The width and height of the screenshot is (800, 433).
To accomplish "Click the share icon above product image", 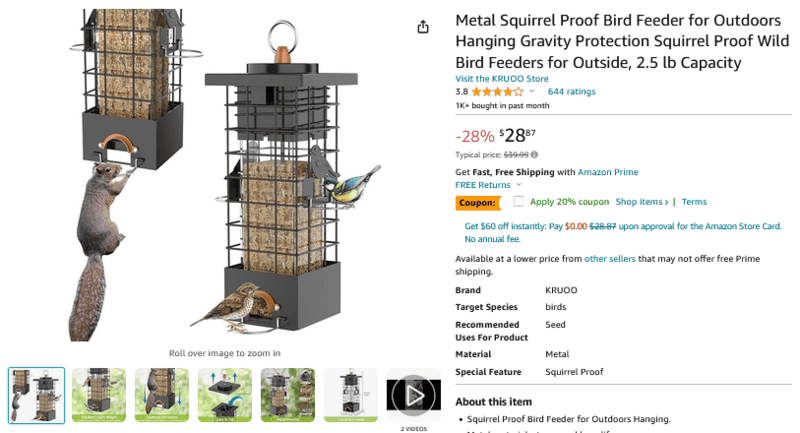I will coord(423,27).
